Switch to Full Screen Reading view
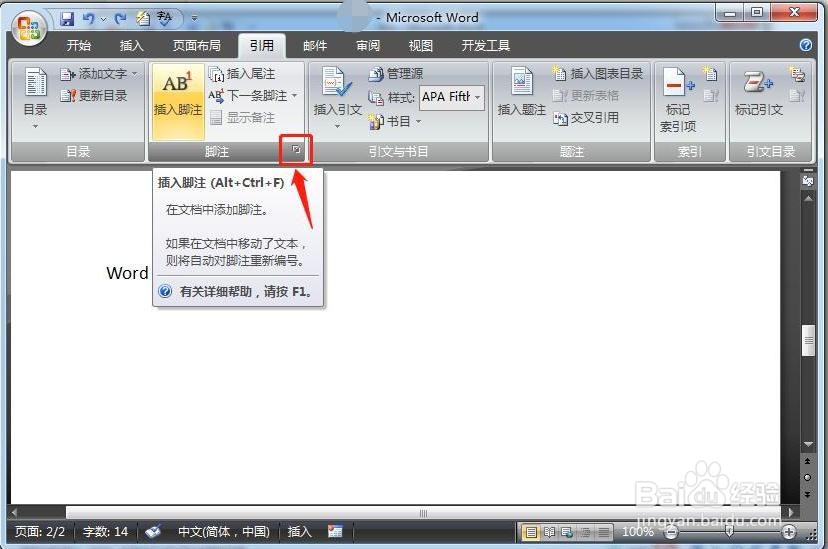Screen dimensions: 828x549 click(x=549, y=532)
